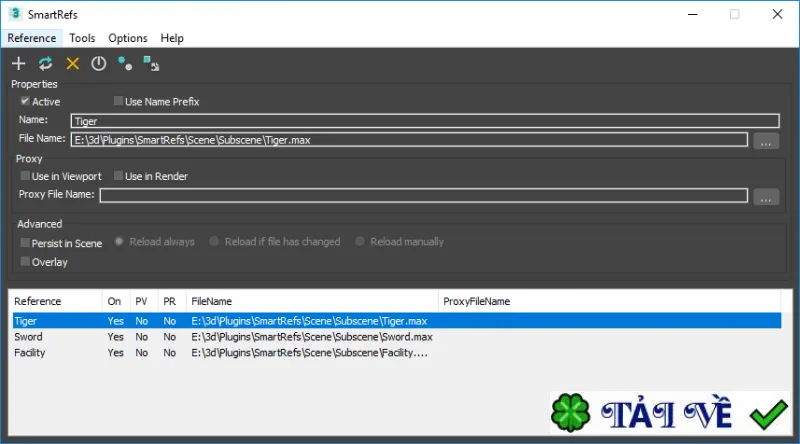Enable proxy Use in Viewport checkbox
The height and width of the screenshot is (444, 800).
[x=24, y=176]
